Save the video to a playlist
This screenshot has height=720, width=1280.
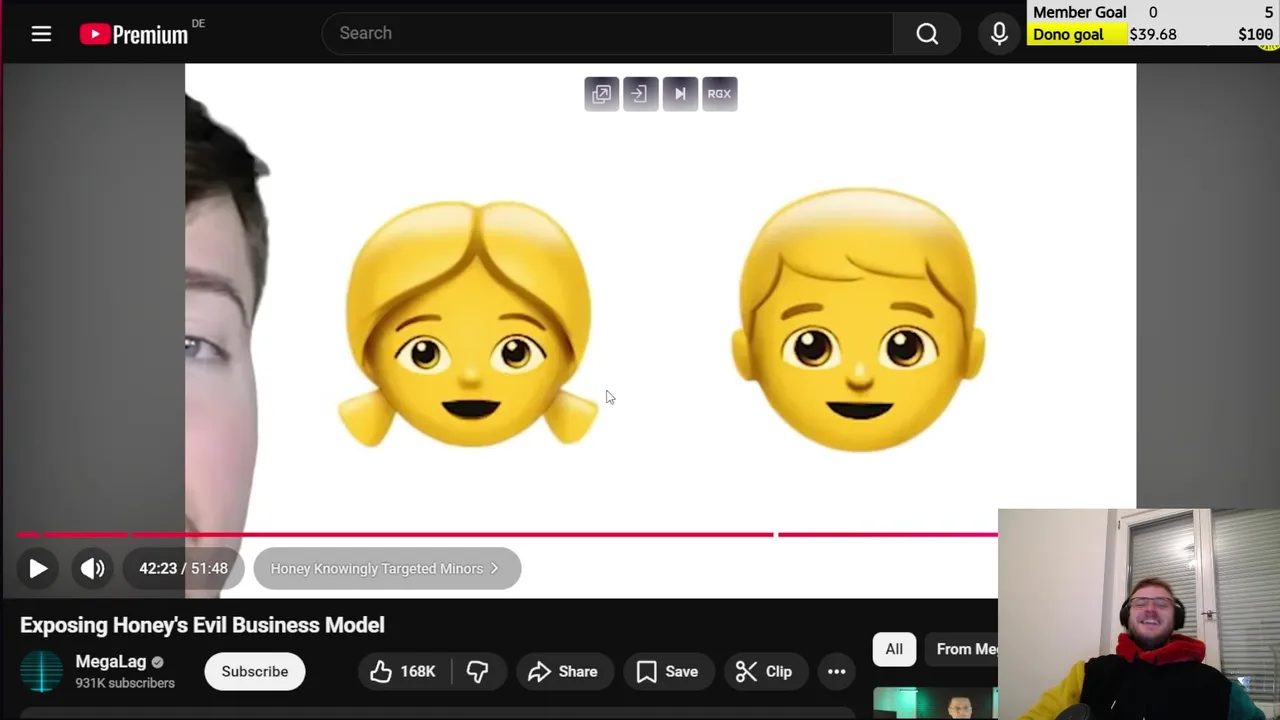[x=667, y=671]
